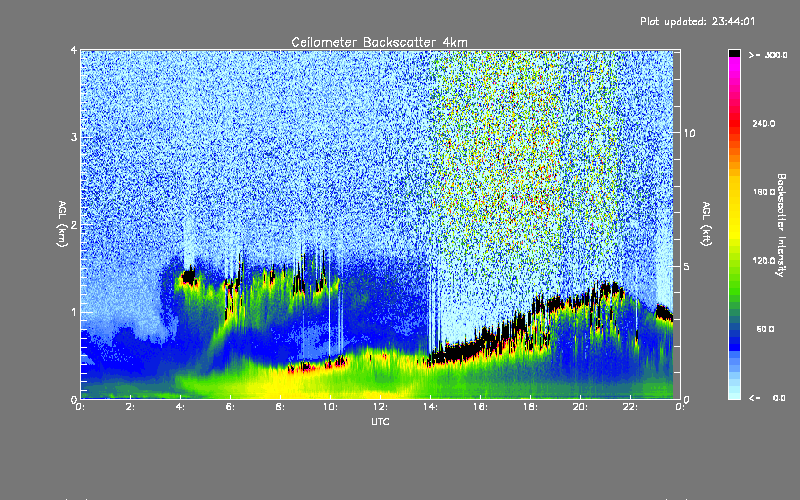Click the 'UTC' x-axis label
The width and height of the screenshot is (800, 500).
[380, 421]
